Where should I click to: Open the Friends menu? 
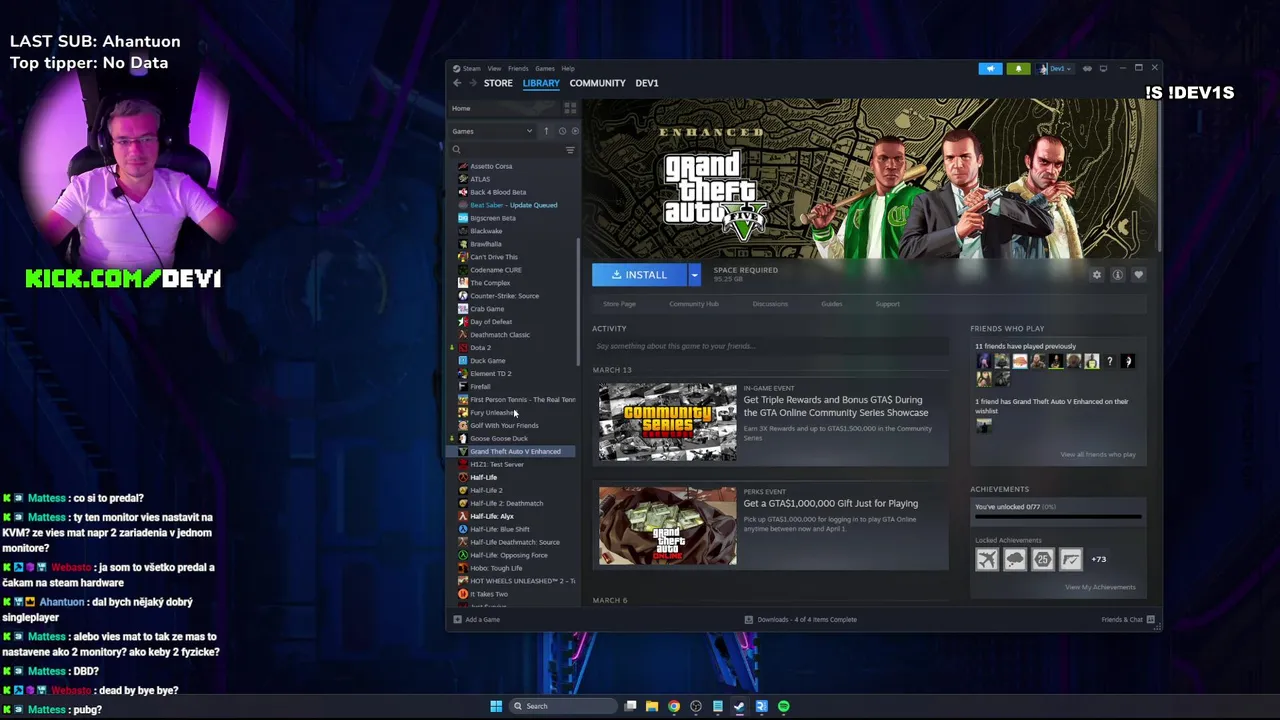click(x=518, y=69)
